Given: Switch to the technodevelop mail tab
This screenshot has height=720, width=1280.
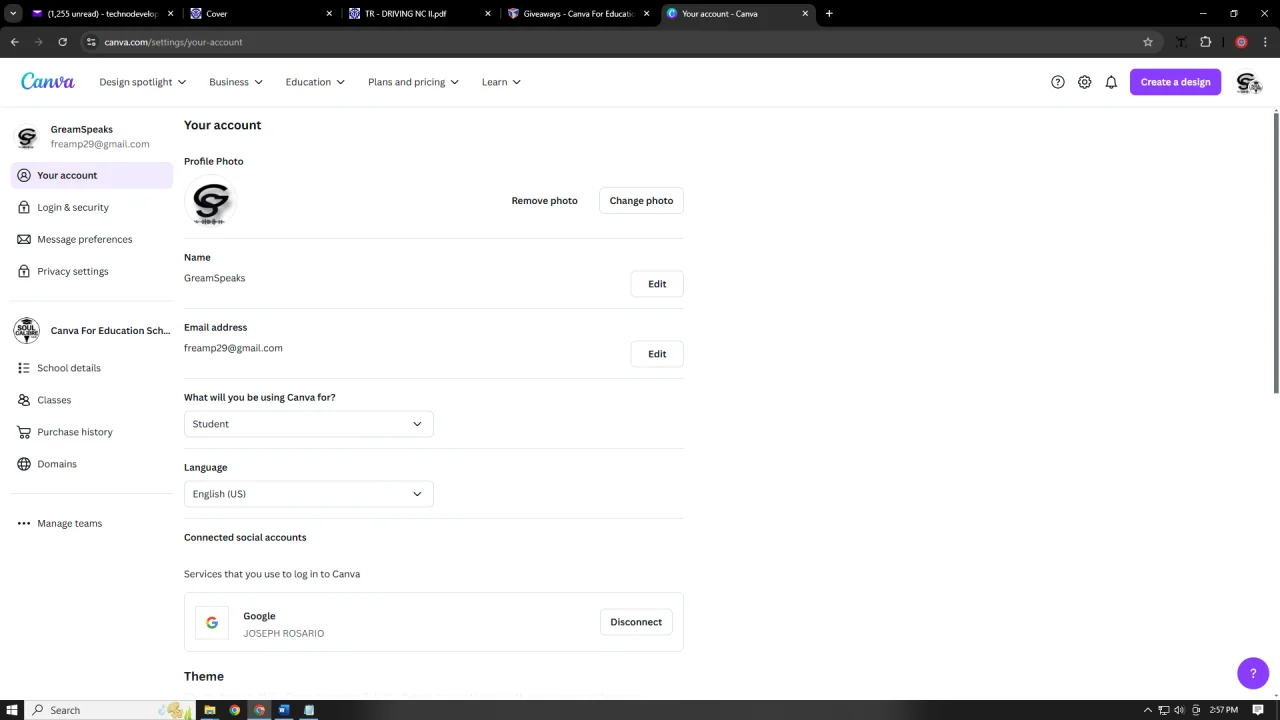Looking at the screenshot, I should tap(101, 14).
